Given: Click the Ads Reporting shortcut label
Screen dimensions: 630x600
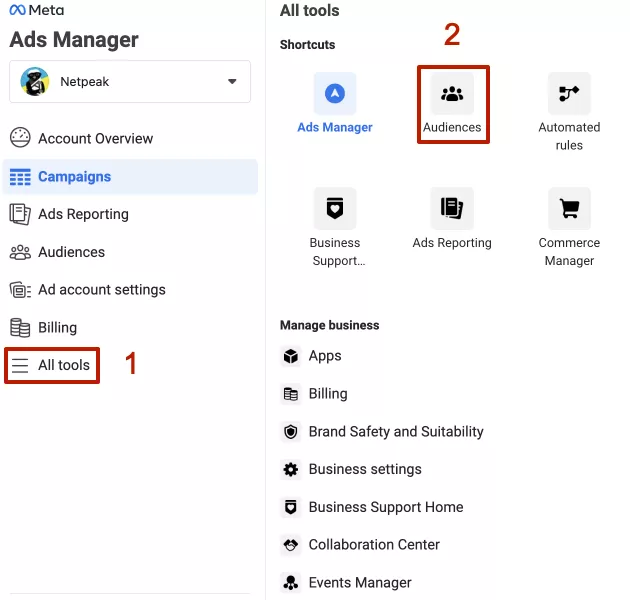Looking at the screenshot, I should pos(452,243).
